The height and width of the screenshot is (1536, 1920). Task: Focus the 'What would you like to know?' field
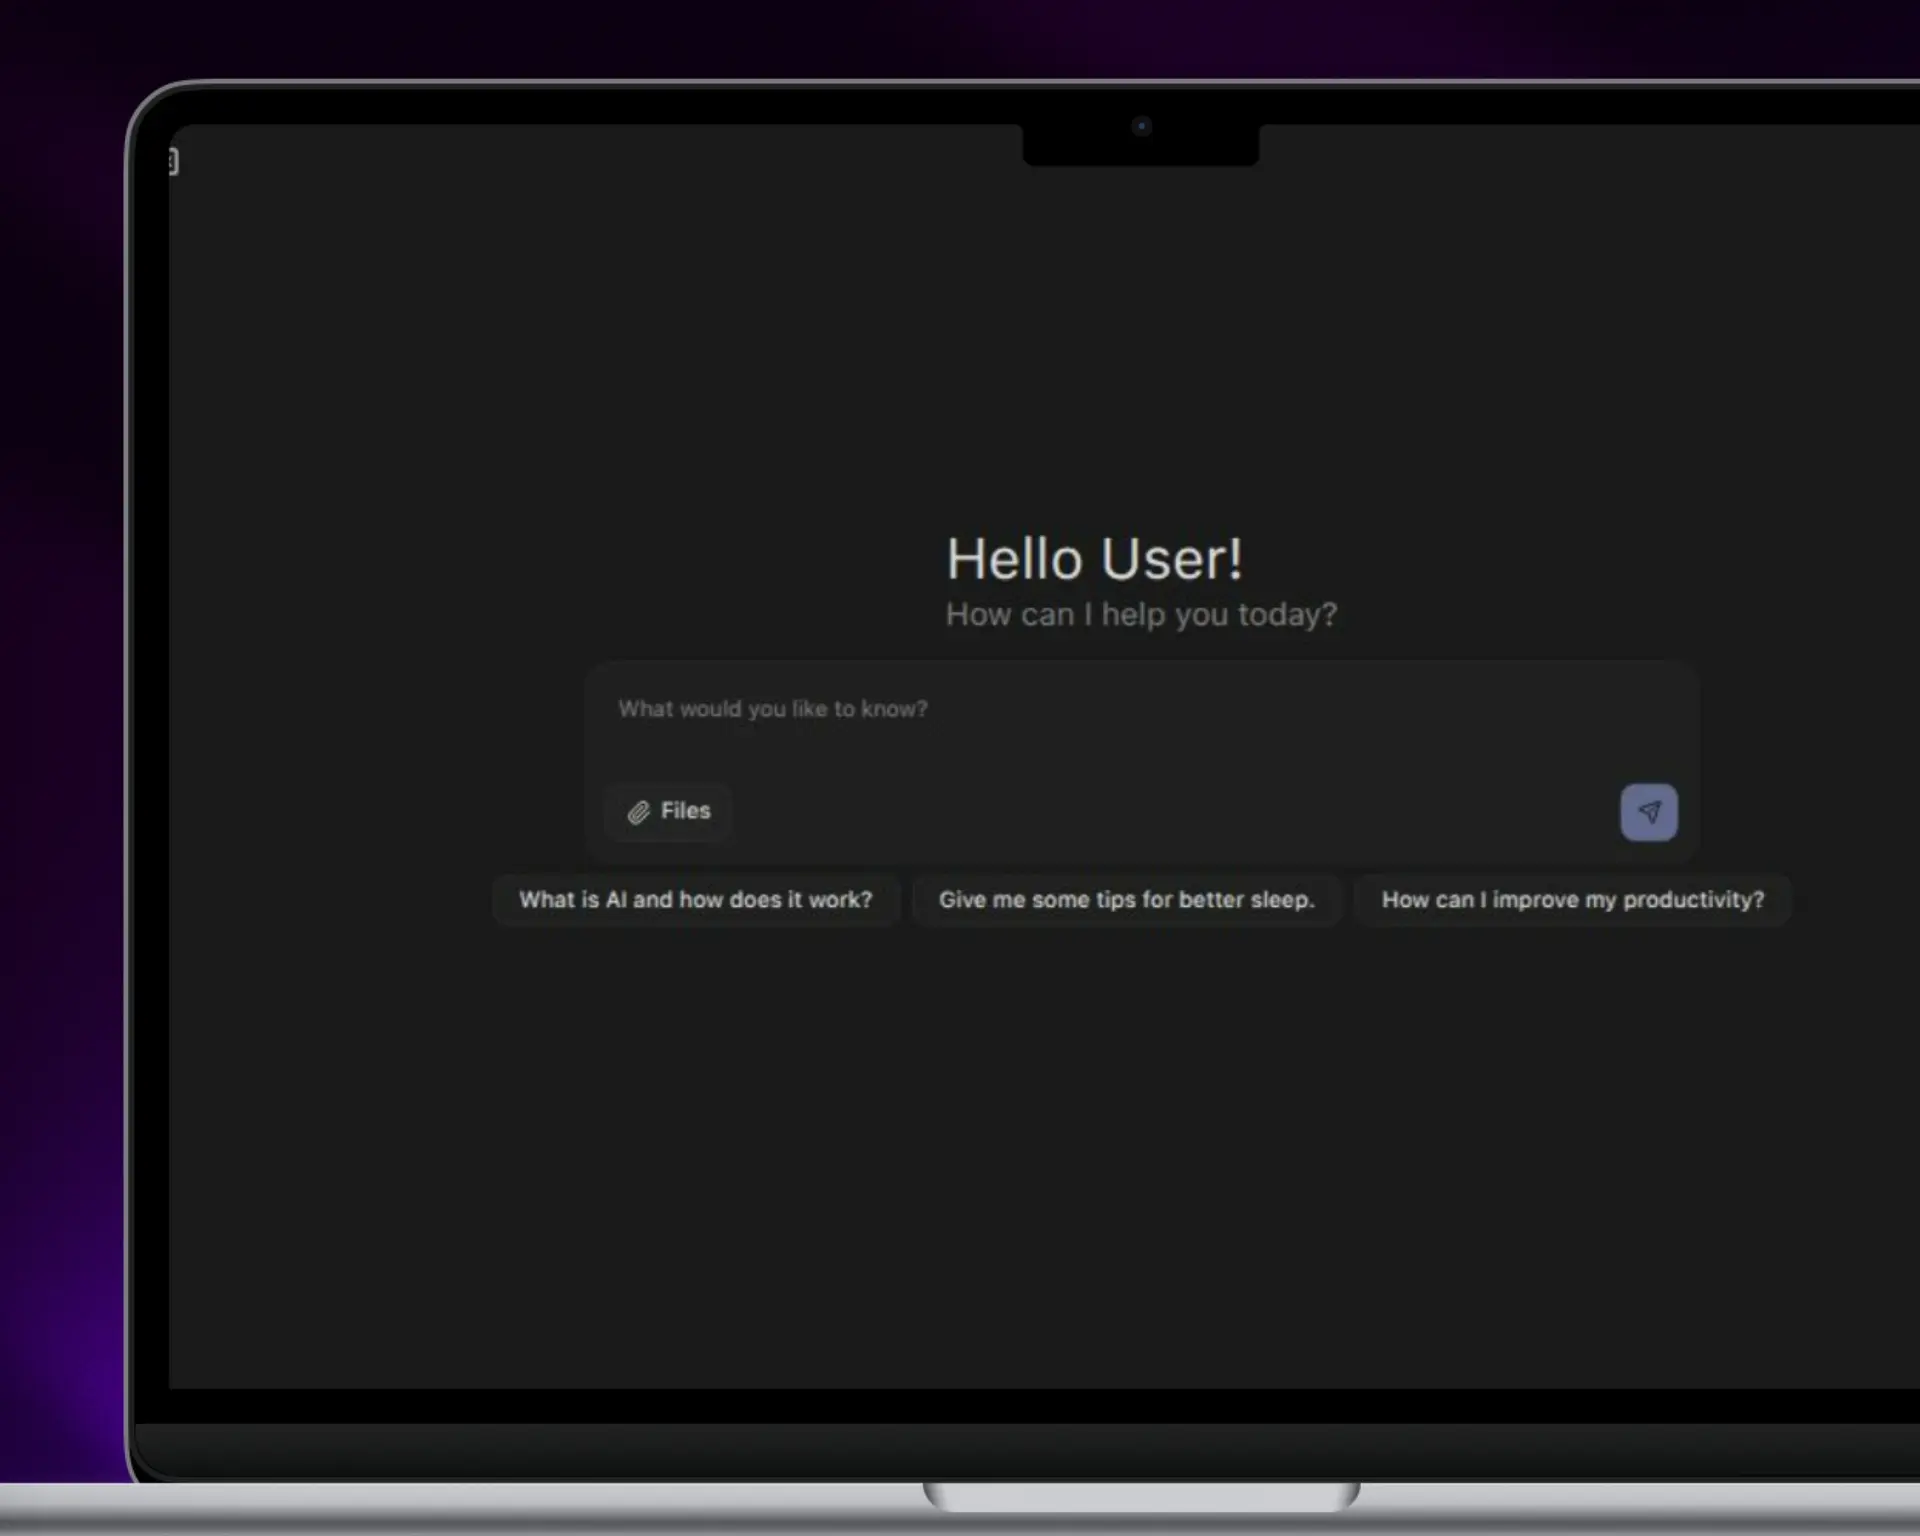[772, 709]
